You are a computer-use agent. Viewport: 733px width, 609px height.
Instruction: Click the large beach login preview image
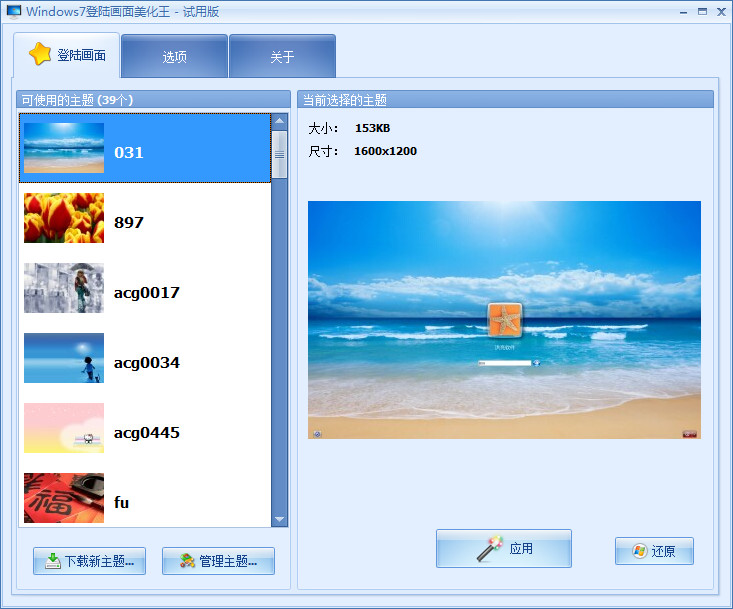(504, 320)
